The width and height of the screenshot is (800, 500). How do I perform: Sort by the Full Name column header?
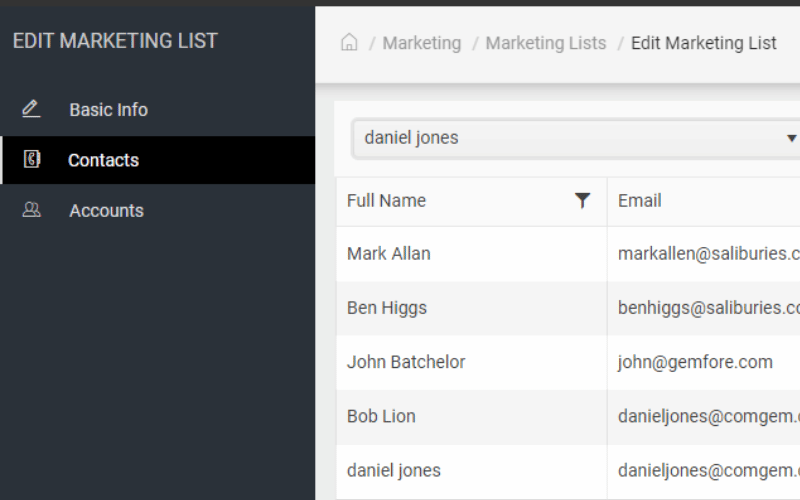point(386,201)
